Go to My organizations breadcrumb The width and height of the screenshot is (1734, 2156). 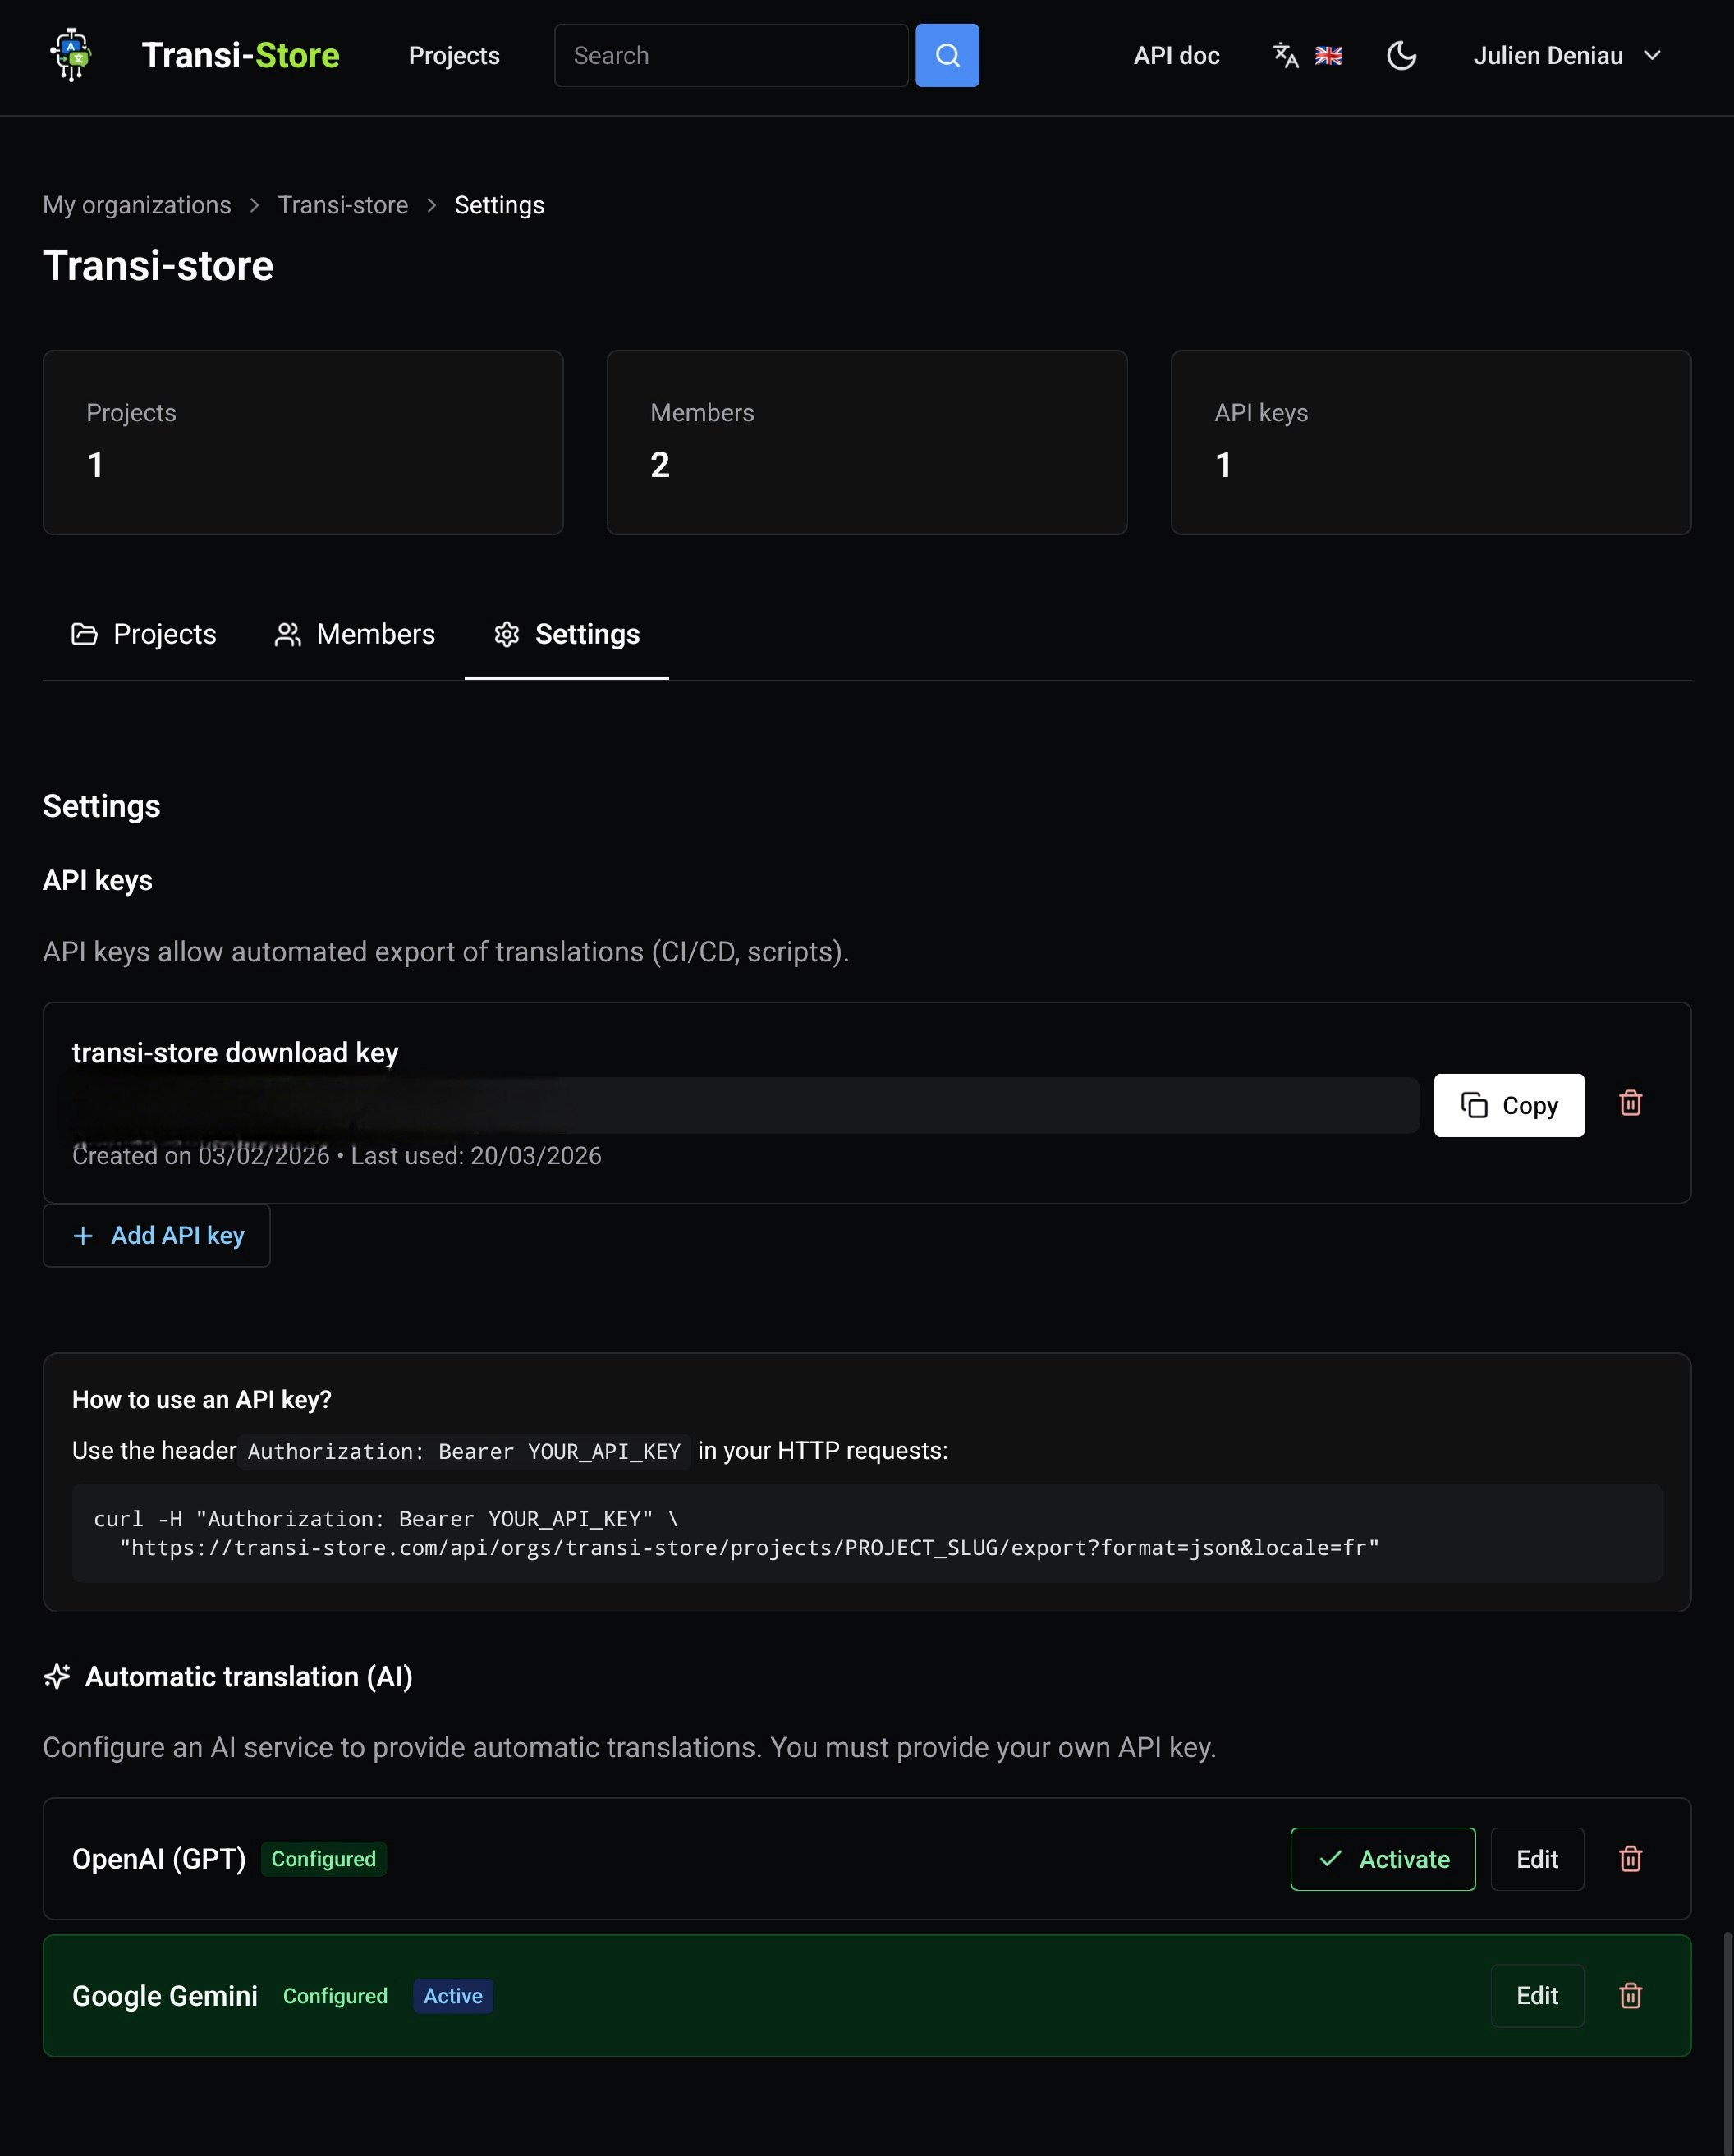[137, 205]
